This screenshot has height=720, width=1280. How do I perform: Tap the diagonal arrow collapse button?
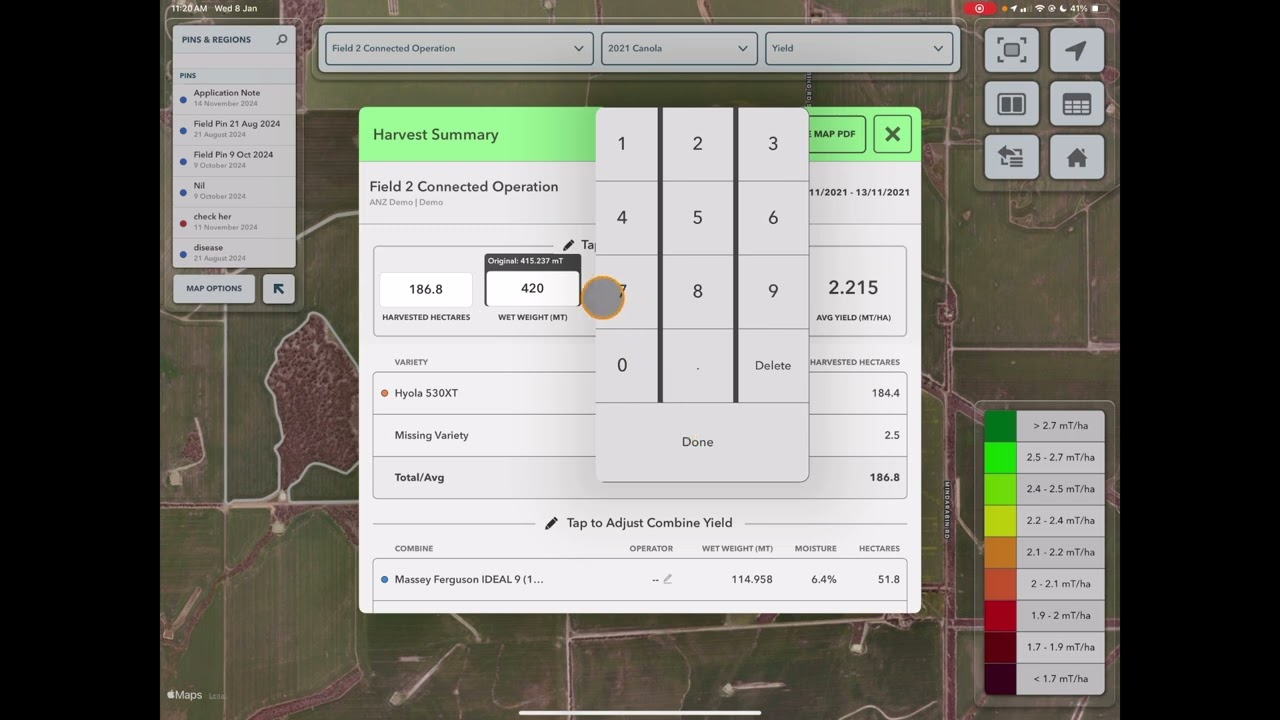279,289
